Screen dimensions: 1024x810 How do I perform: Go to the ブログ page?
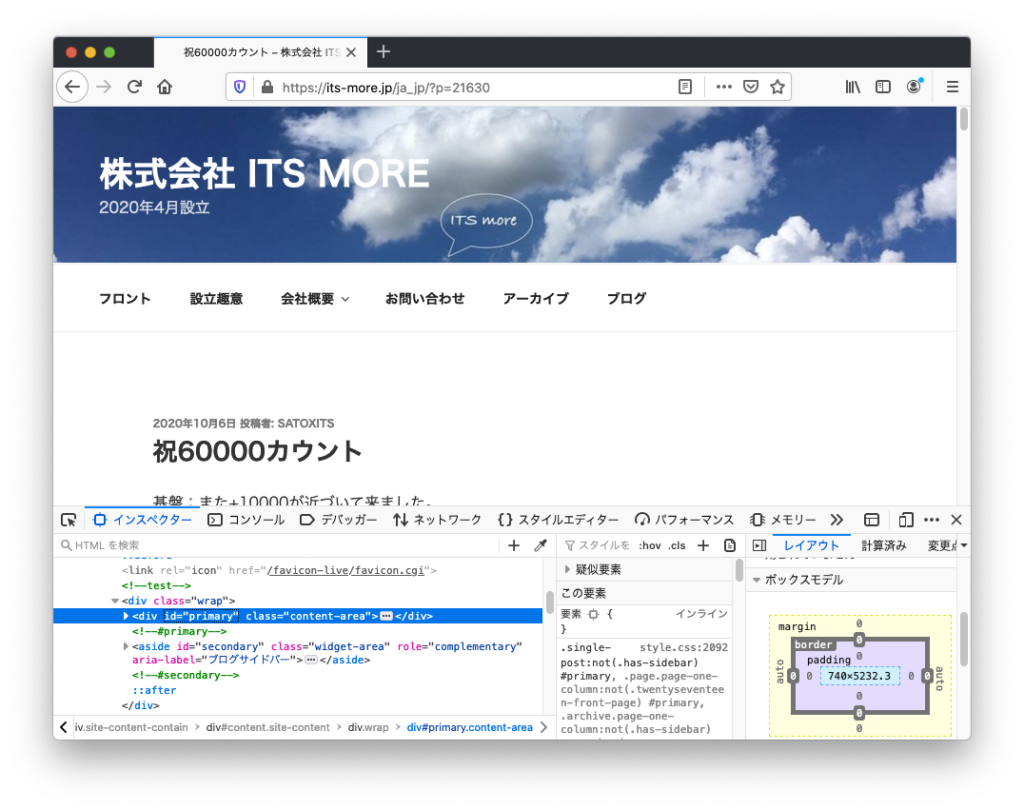click(x=626, y=298)
